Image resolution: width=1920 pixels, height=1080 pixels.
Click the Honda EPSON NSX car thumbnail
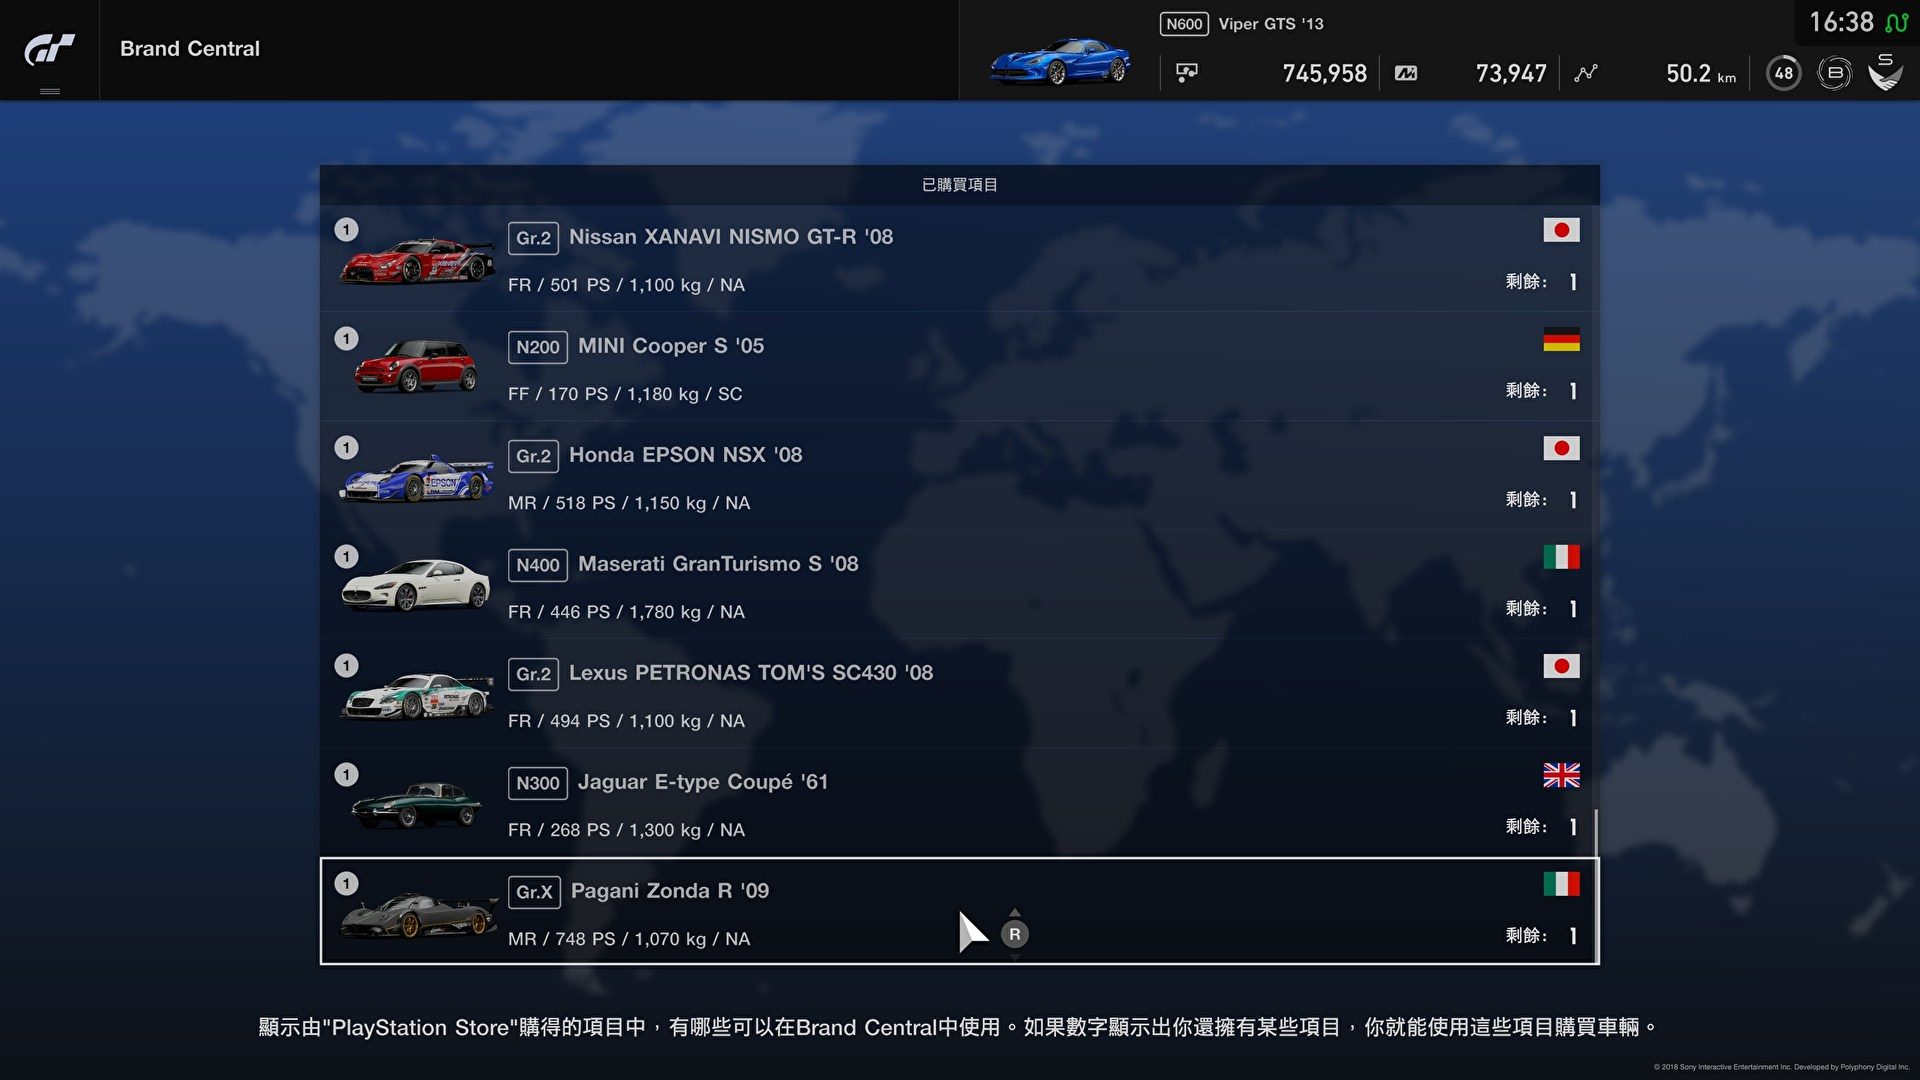click(417, 478)
